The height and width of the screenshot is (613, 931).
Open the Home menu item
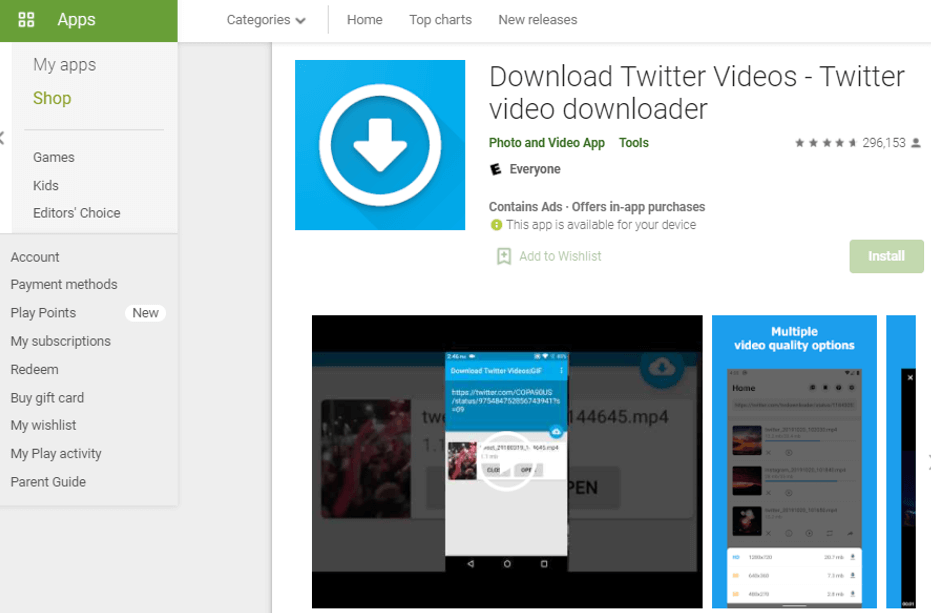(x=364, y=19)
